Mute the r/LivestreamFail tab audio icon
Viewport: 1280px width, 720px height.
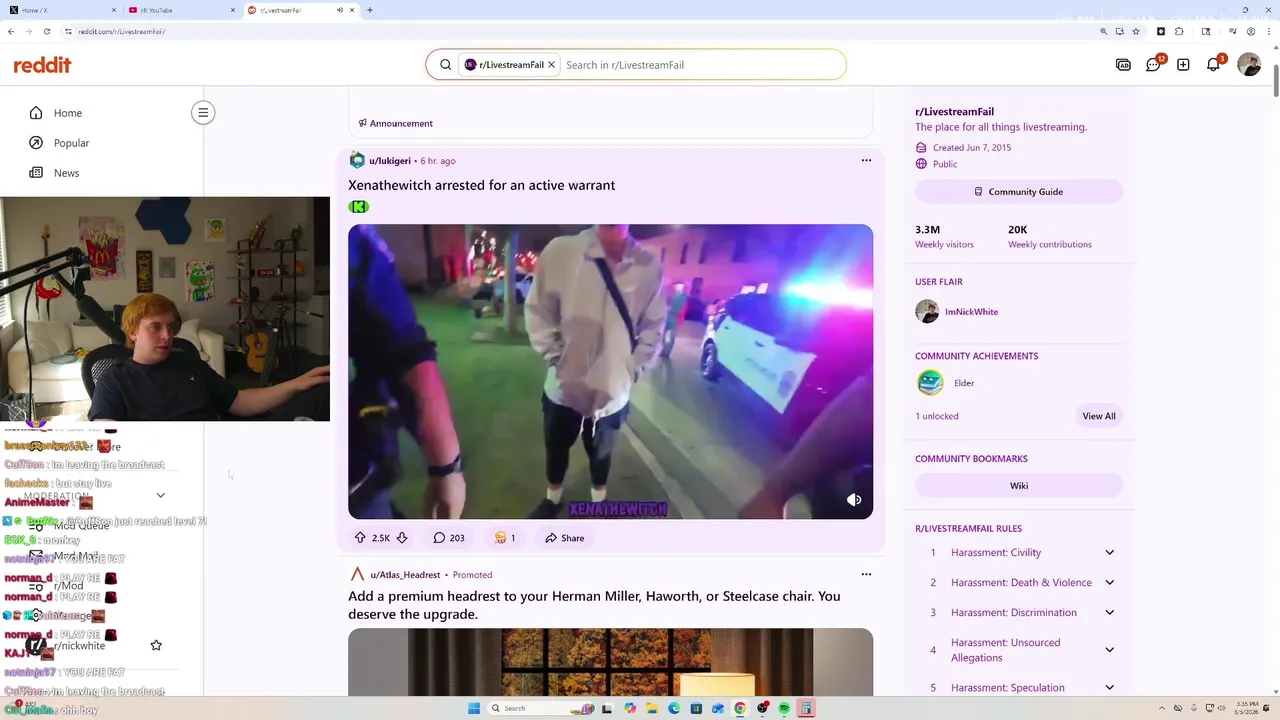tap(340, 10)
